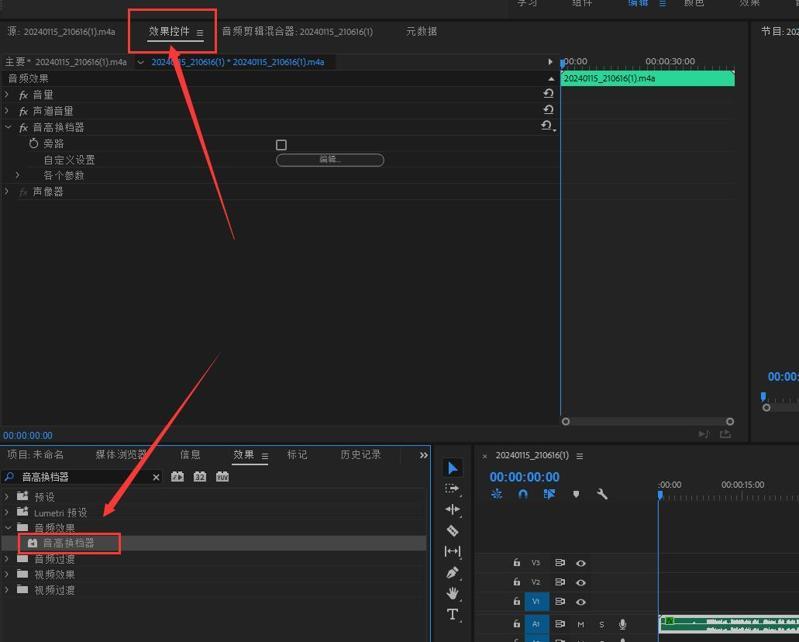Toggle nest insert mode icon in timeline
This screenshot has width=799, height=642.
click(496, 494)
